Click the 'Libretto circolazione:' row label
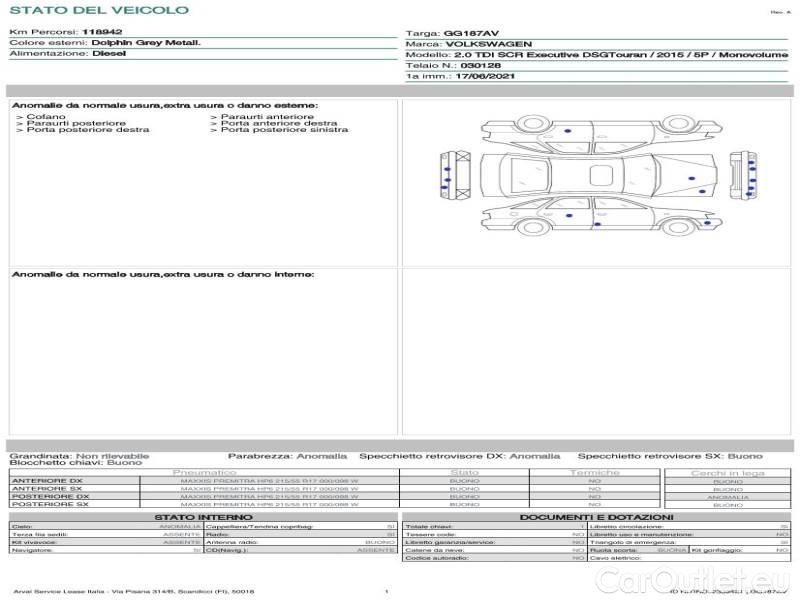Screen dimensions: 800x600 click(626, 527)
